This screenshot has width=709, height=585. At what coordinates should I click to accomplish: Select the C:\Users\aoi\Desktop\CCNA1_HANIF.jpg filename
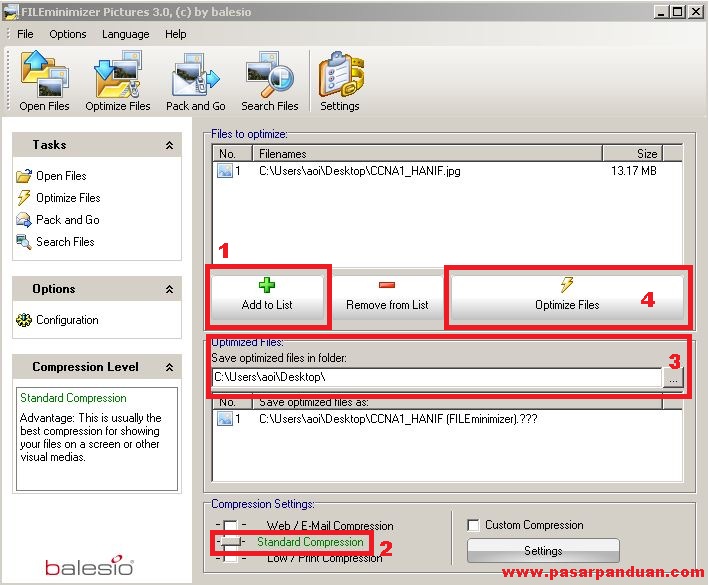(359, 171)
